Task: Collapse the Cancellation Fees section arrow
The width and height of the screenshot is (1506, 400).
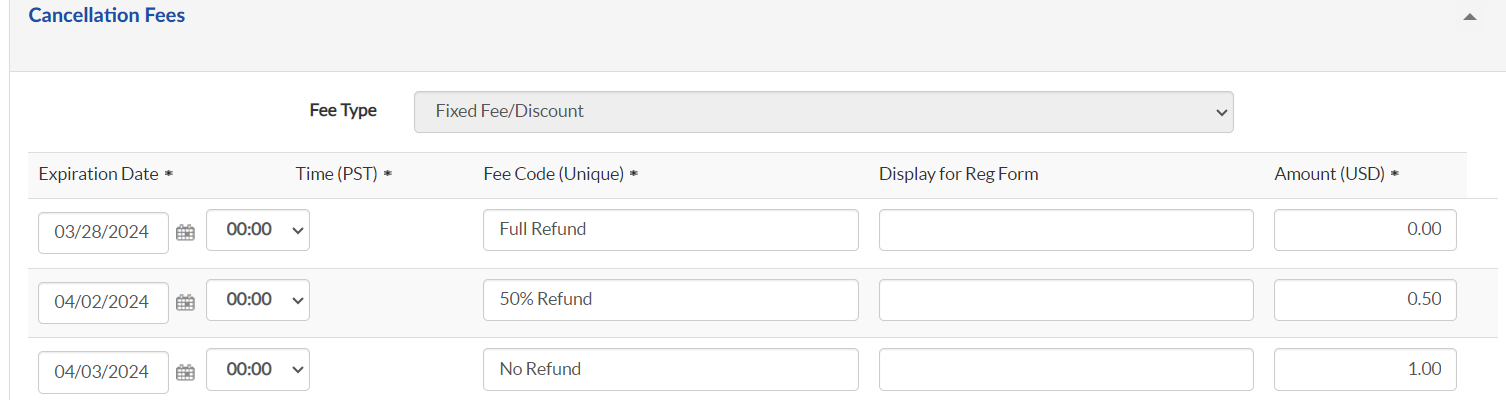Action: [1469, 17]
